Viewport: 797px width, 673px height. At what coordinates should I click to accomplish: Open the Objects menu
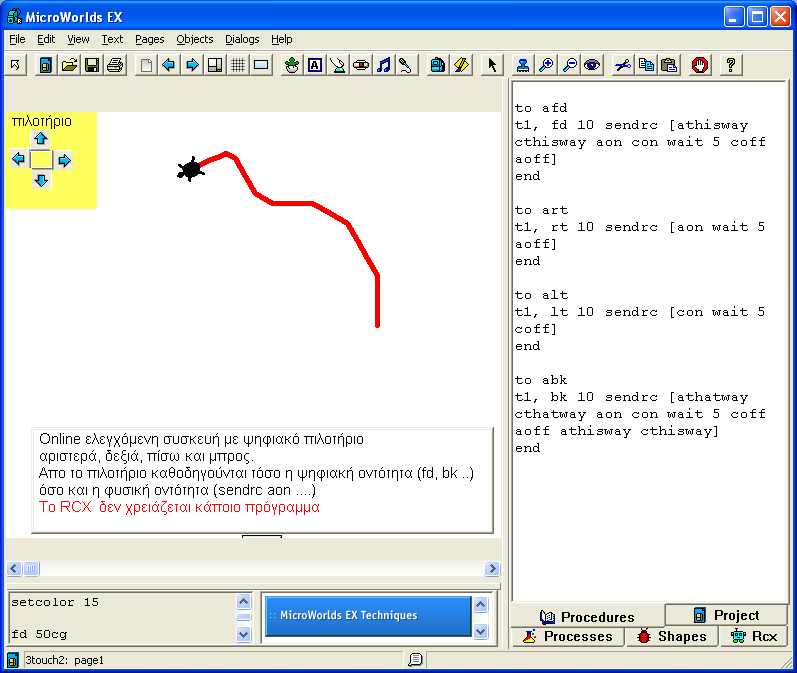pyautogui.click(x=195, y=39)
